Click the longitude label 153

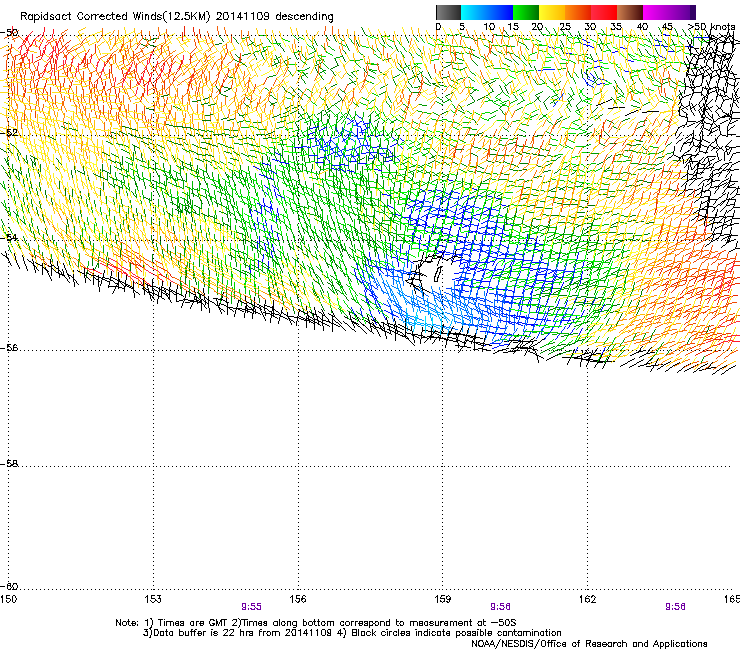pos(153,599)
